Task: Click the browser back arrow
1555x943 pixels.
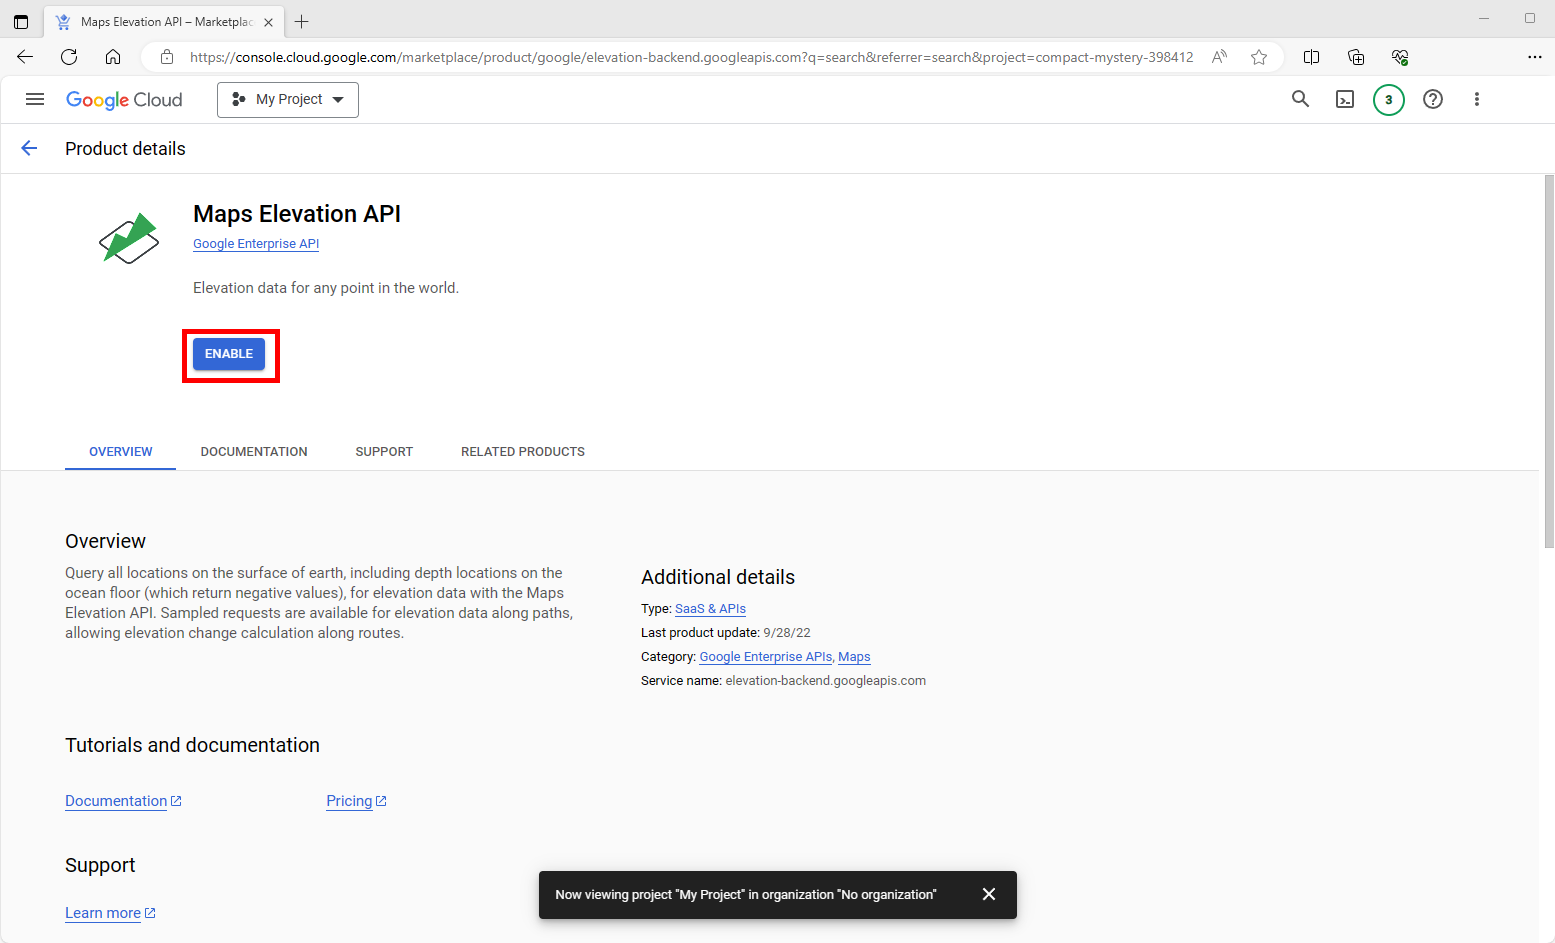Action: [25, 57]
